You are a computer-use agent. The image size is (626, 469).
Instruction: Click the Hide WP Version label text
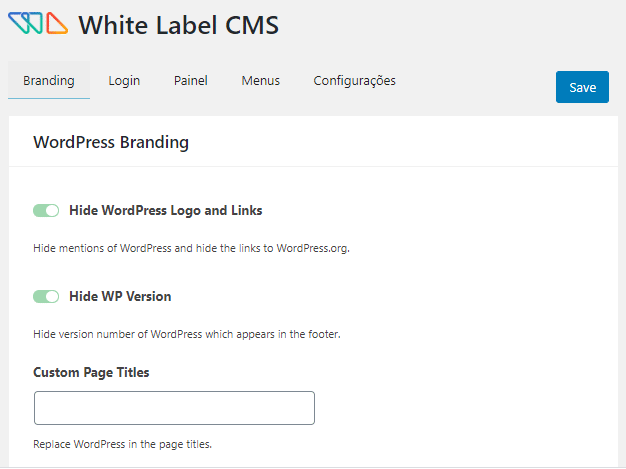[120, 296]
